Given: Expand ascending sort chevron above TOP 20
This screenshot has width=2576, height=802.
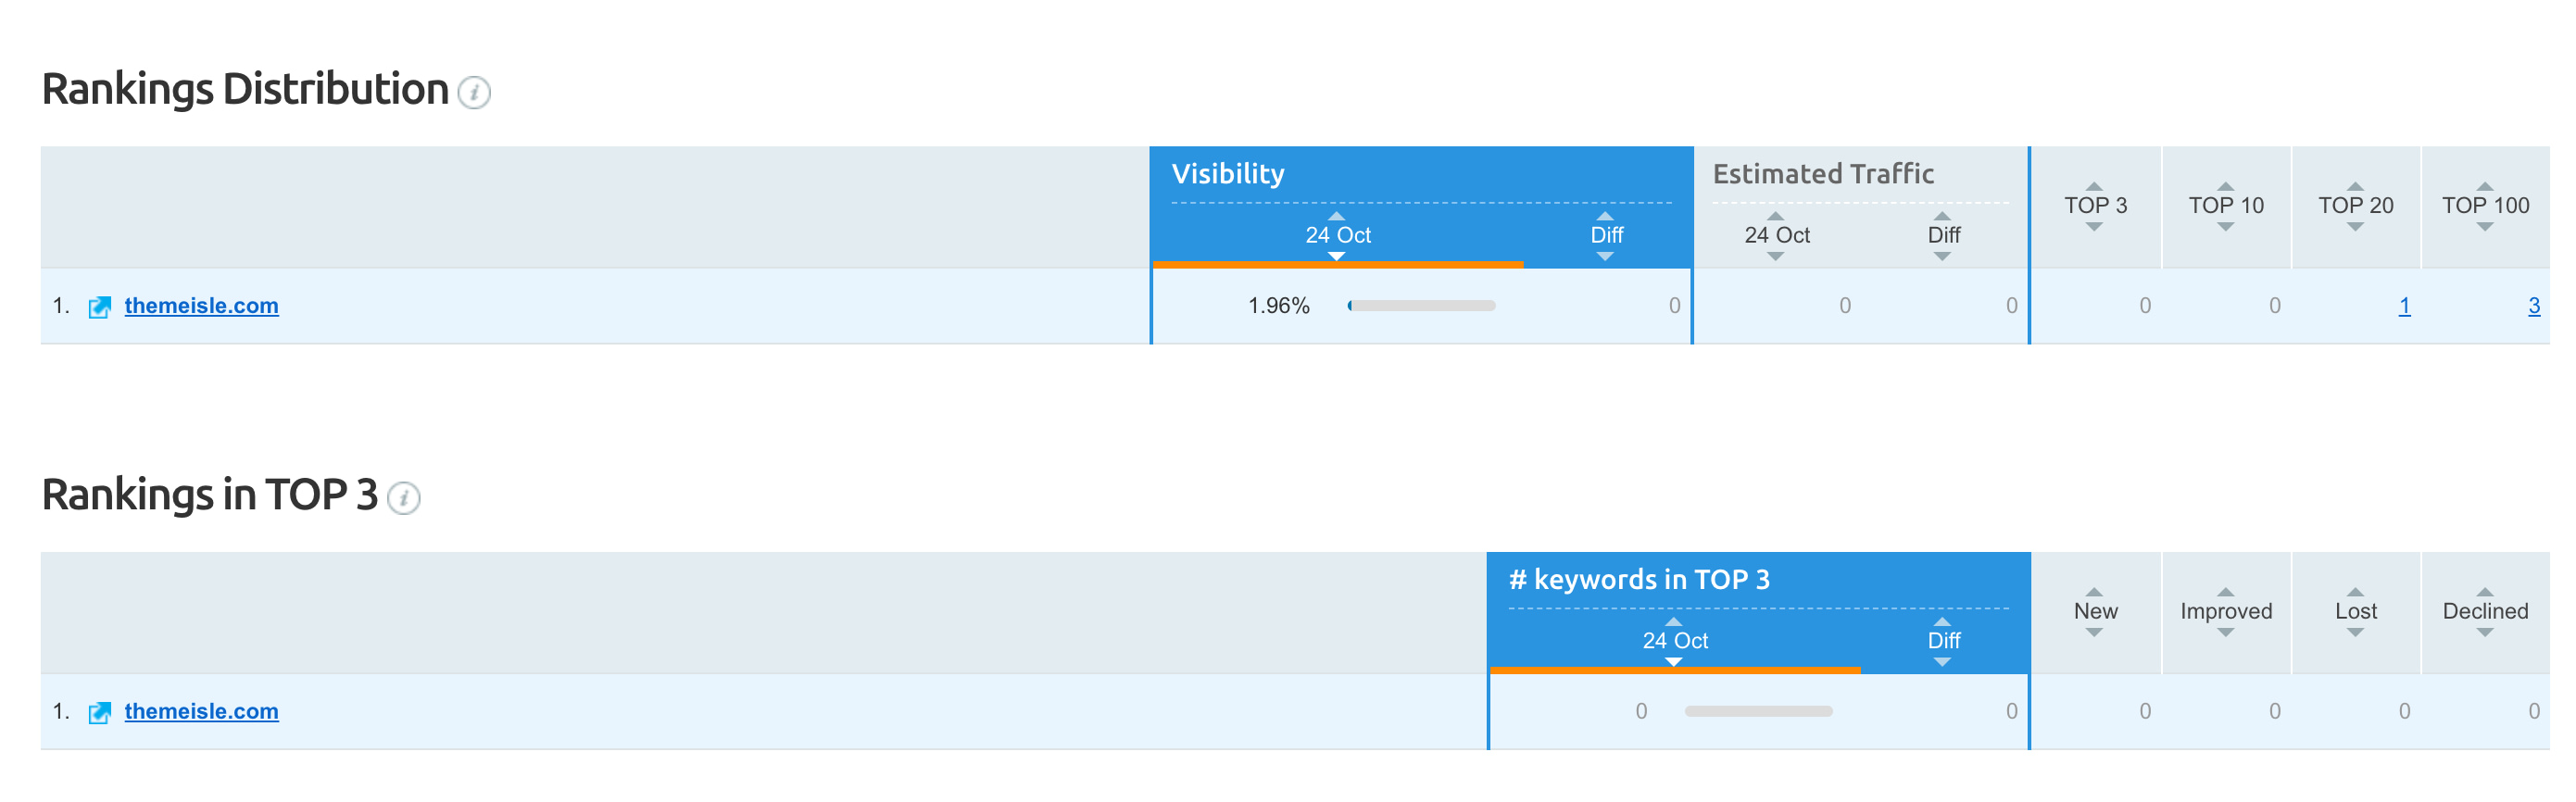Looking at the screenshot, I should [2356, 185].
